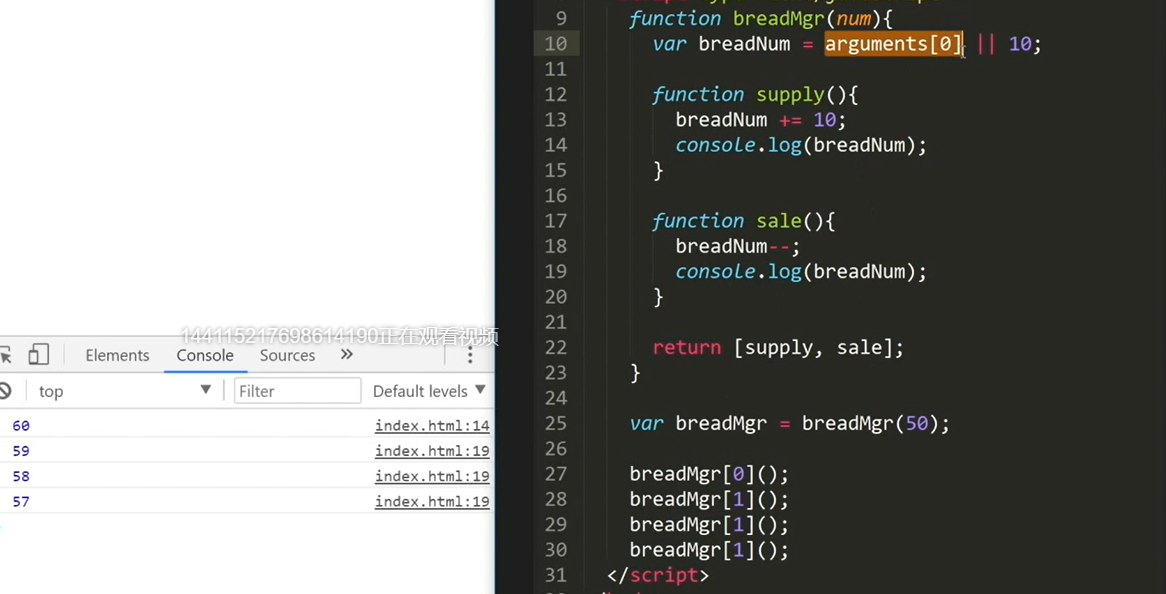The image size is (1166, 594).
Task: Click console.log(breadNum) on line 19
Action: pyautogui.click(x=801, y=271)
